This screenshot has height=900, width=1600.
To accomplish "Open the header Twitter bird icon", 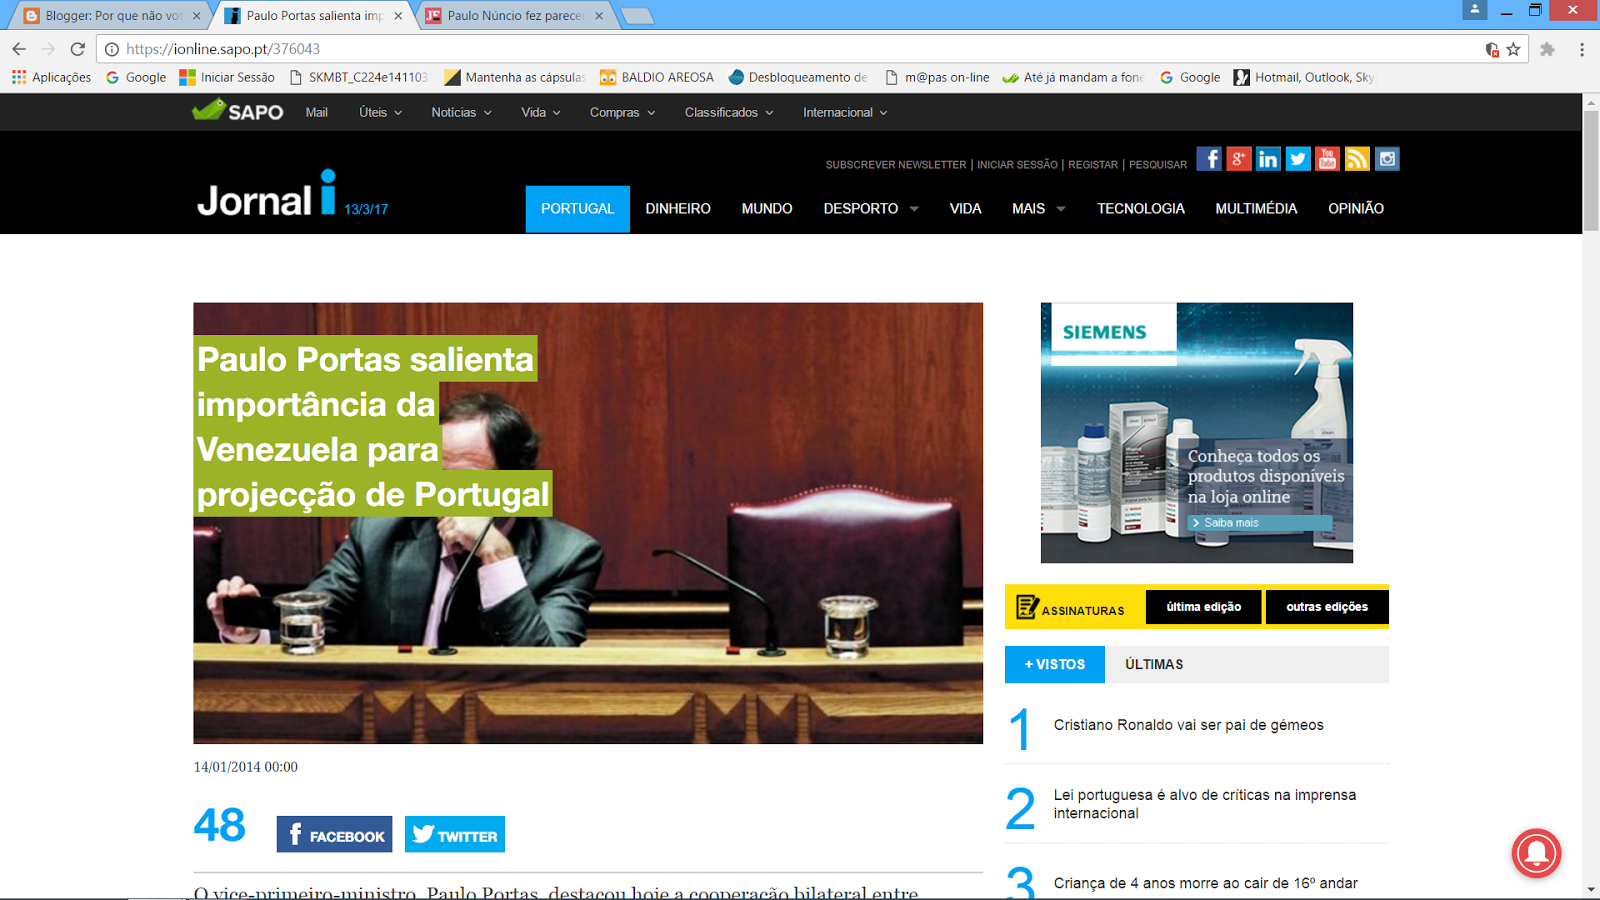I will [x=1298, y=159].
